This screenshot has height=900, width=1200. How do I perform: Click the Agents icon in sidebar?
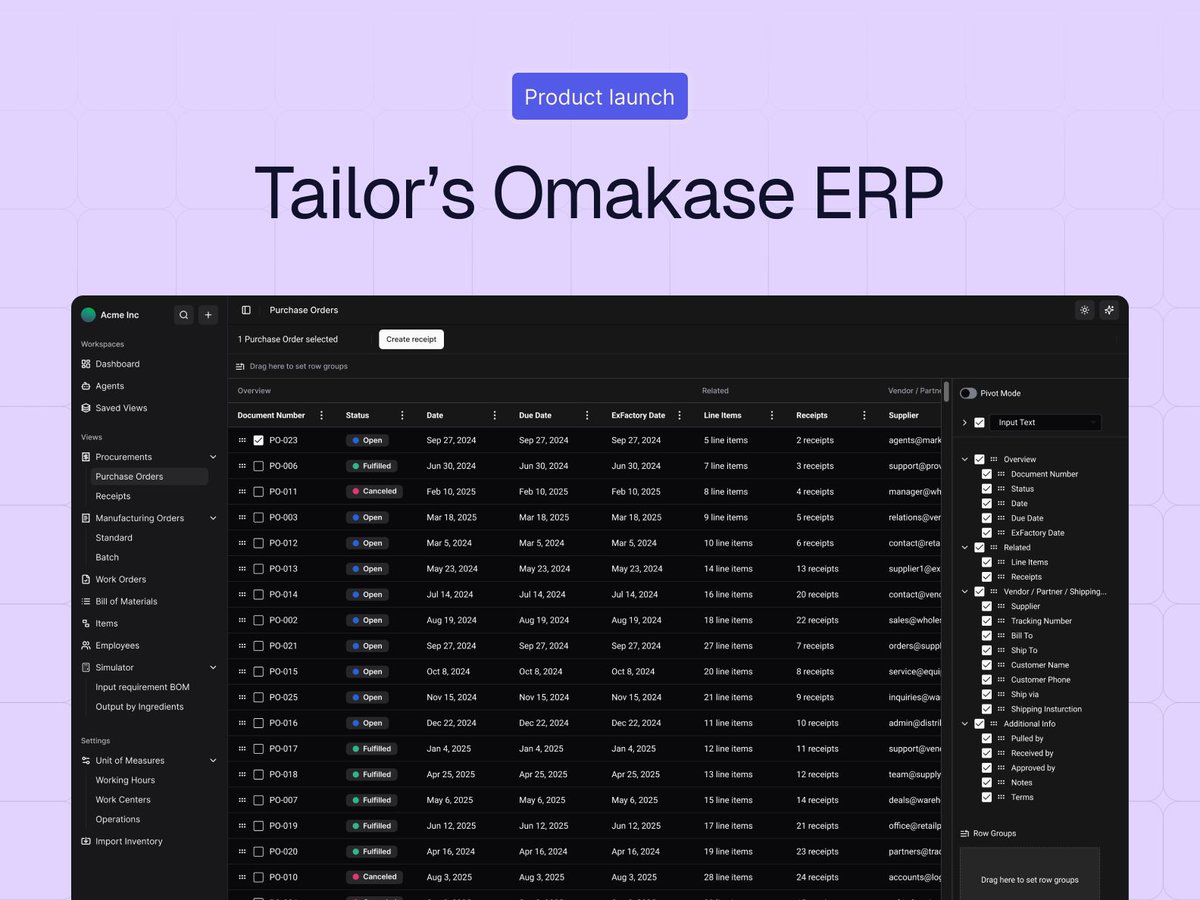click(x=86, y=386)
